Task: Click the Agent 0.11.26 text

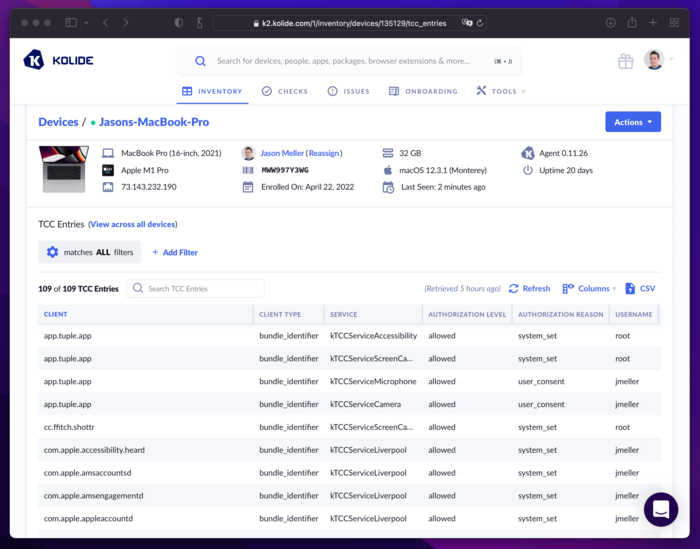Action: (x=563, y=153)
